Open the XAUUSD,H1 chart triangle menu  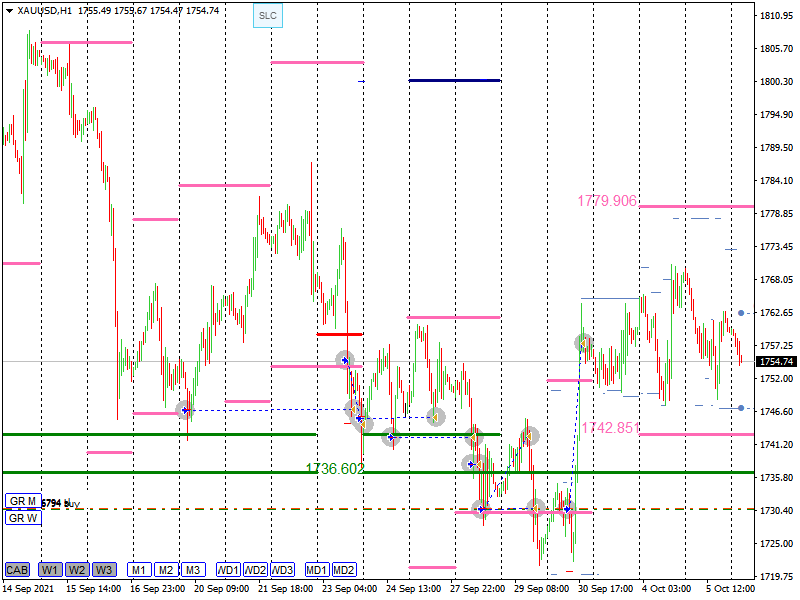coord(8,11)
